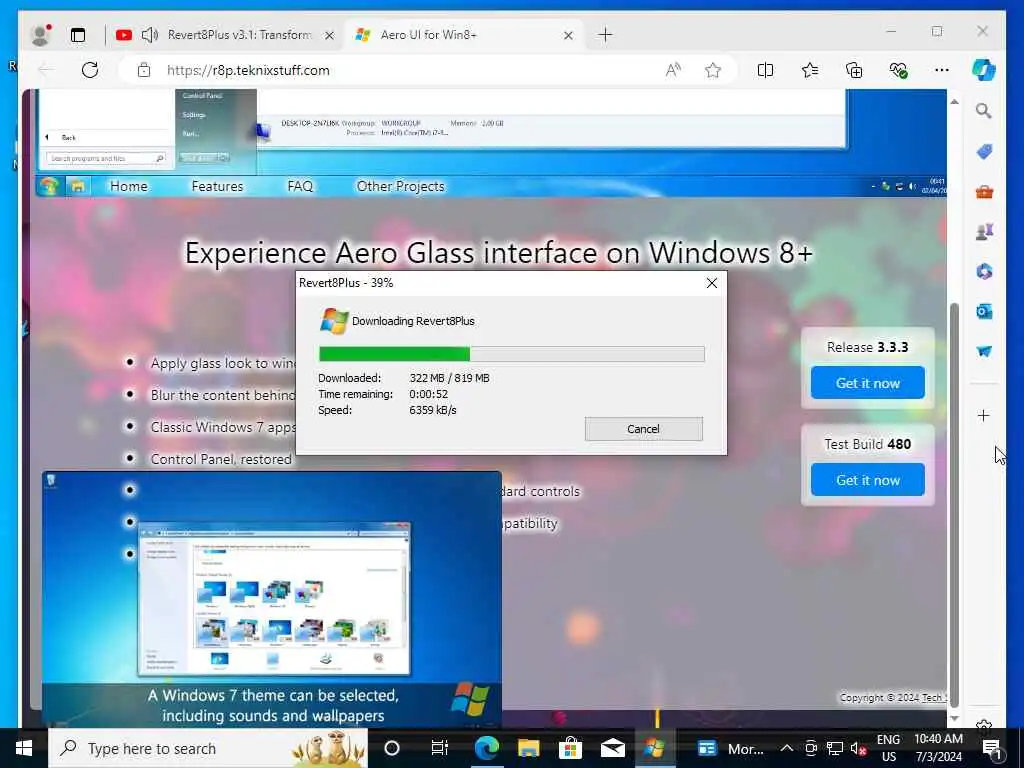
Task: Add a sidebar app with plus
Action: pyautogui.click(x=984, y=415)
